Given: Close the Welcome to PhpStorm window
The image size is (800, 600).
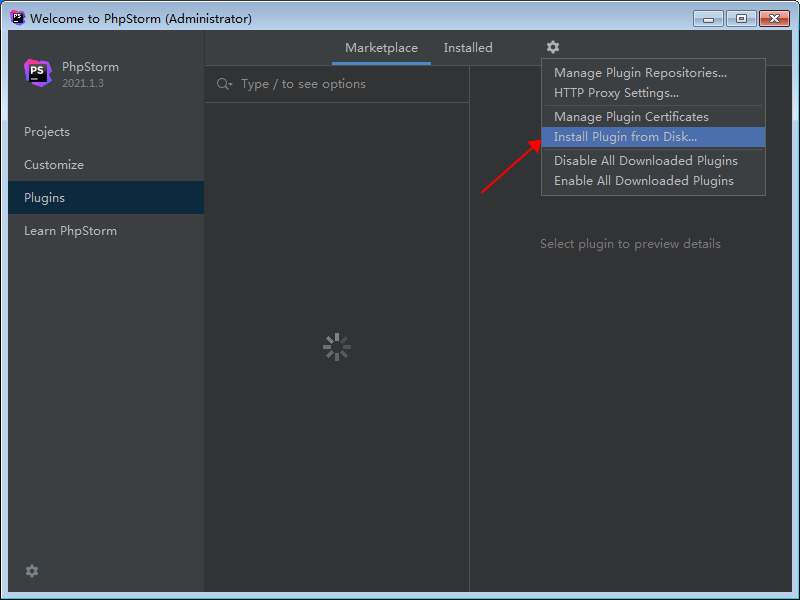Looking at the screenshot, I should 774,19.
